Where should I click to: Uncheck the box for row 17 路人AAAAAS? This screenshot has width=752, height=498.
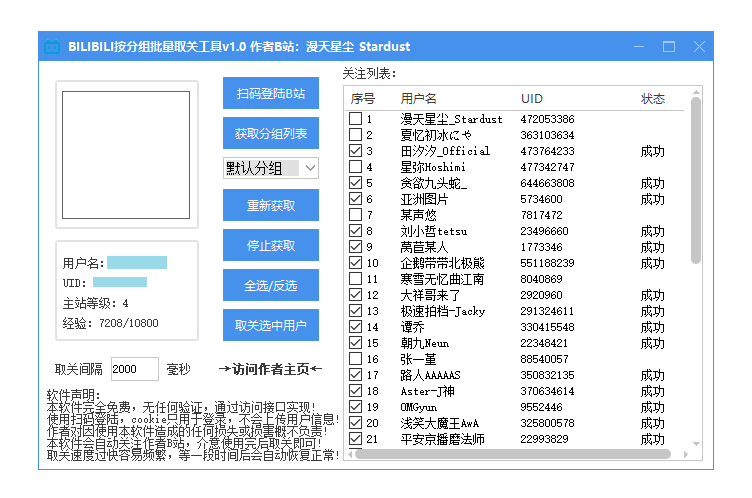coord(355,375)
